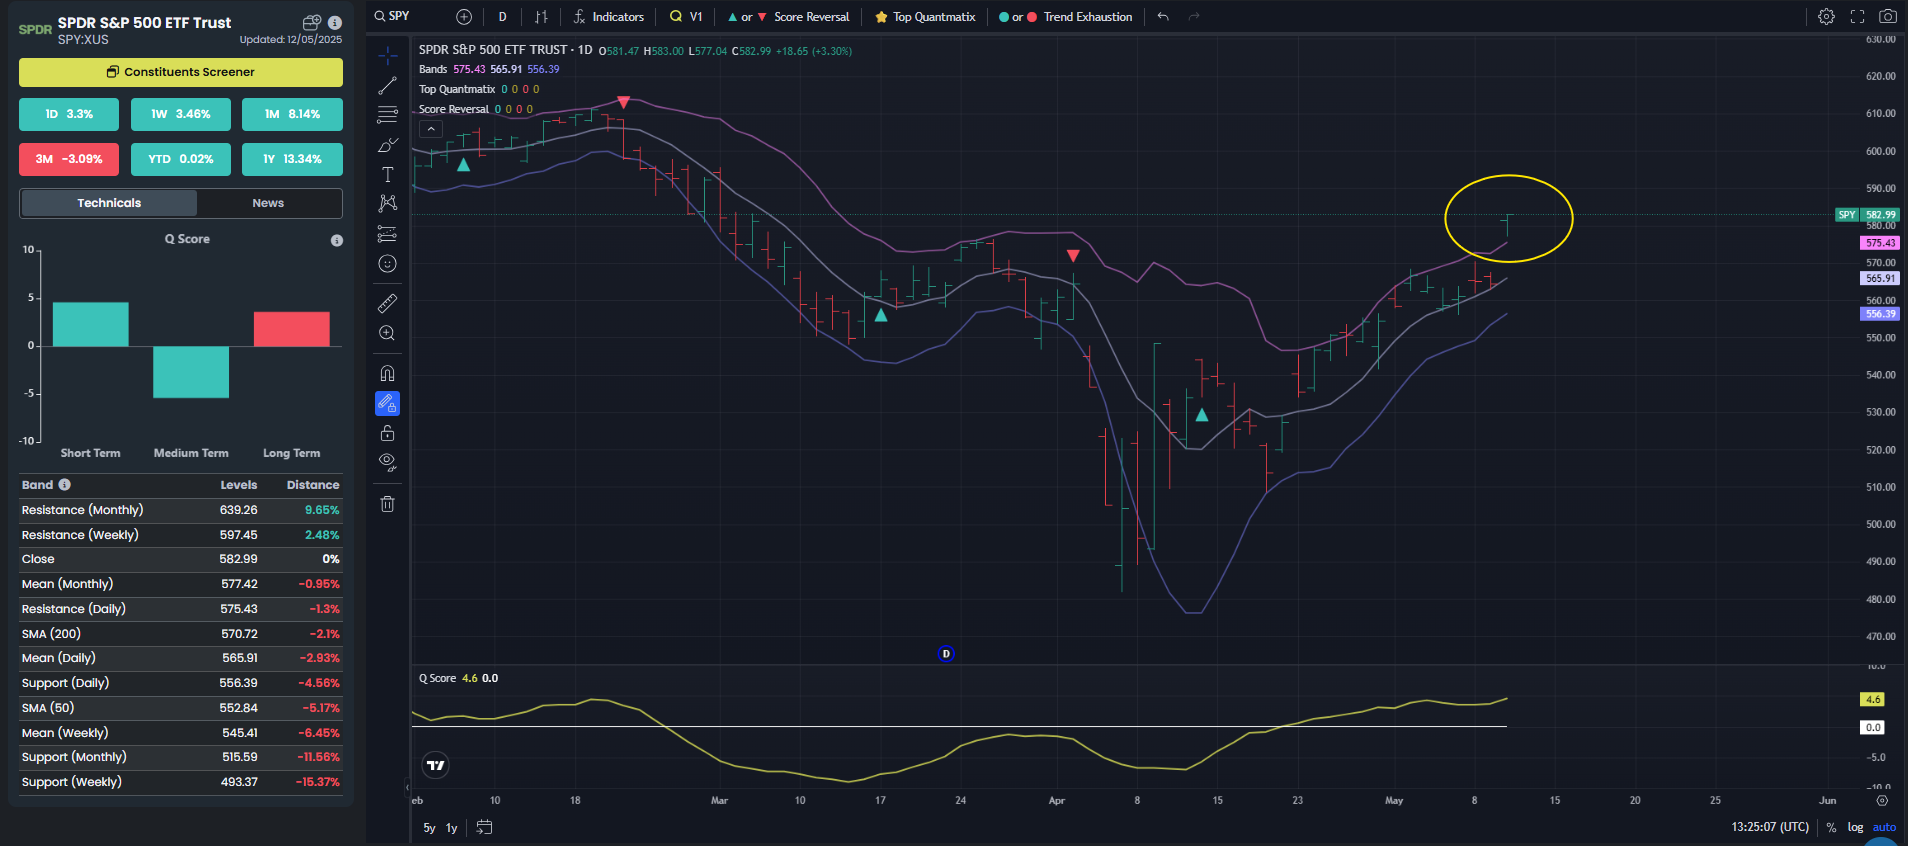Click the redo arrow

(1194, 16)
